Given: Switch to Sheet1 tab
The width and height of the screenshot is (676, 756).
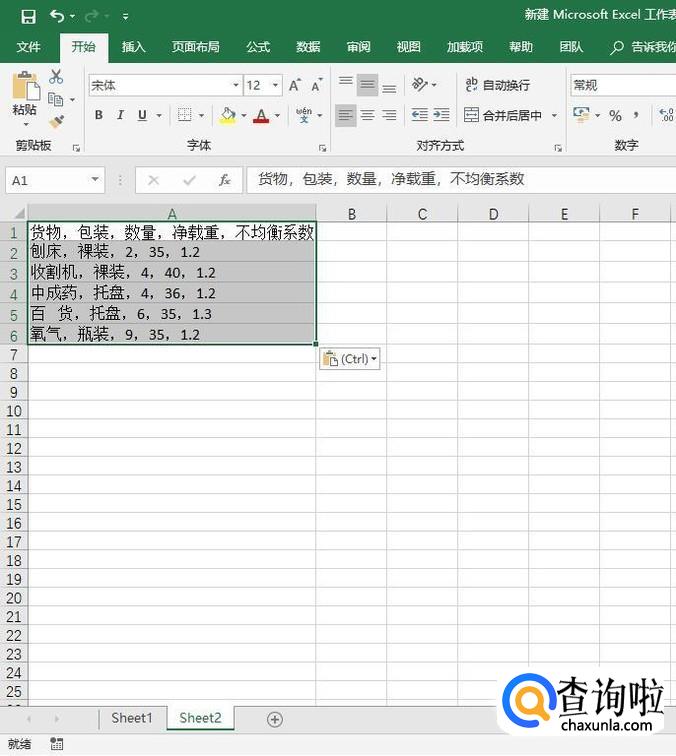Looking at the screenshot, I should click(x=132, y=718).
